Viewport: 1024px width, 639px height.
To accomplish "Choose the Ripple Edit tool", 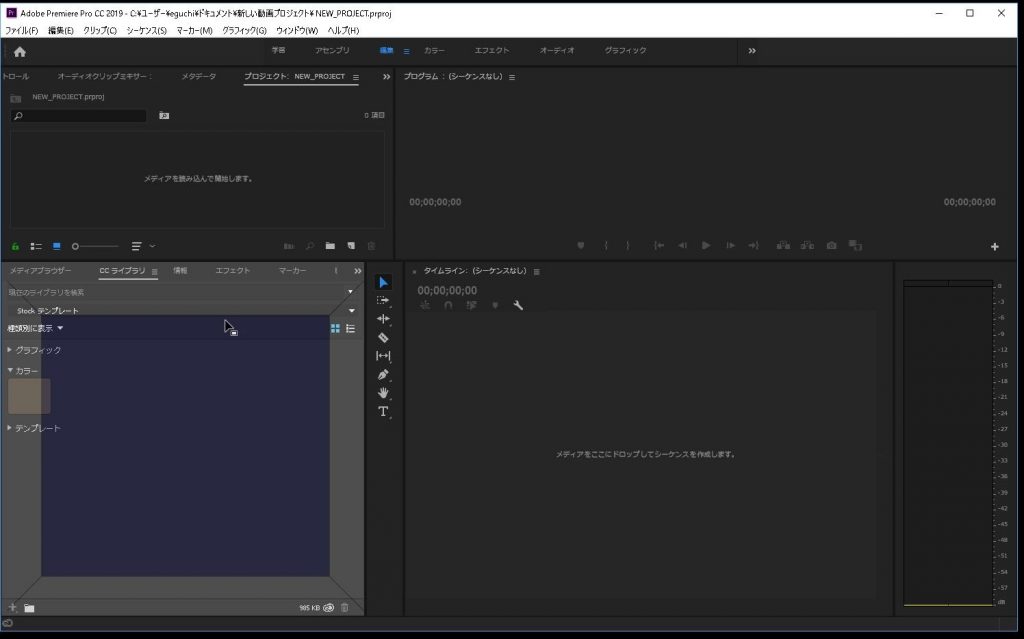I will pyautogui.click(x=383, y=319).
